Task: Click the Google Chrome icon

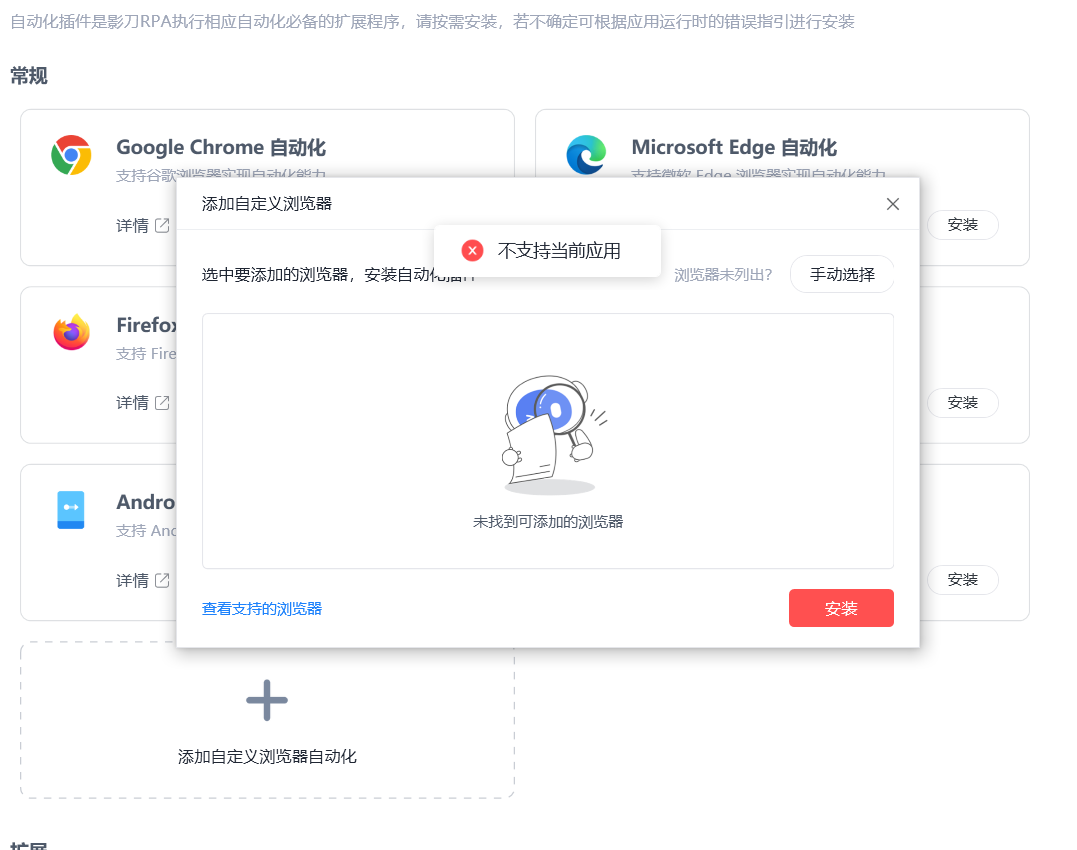Action: click(x=71, y=155)
